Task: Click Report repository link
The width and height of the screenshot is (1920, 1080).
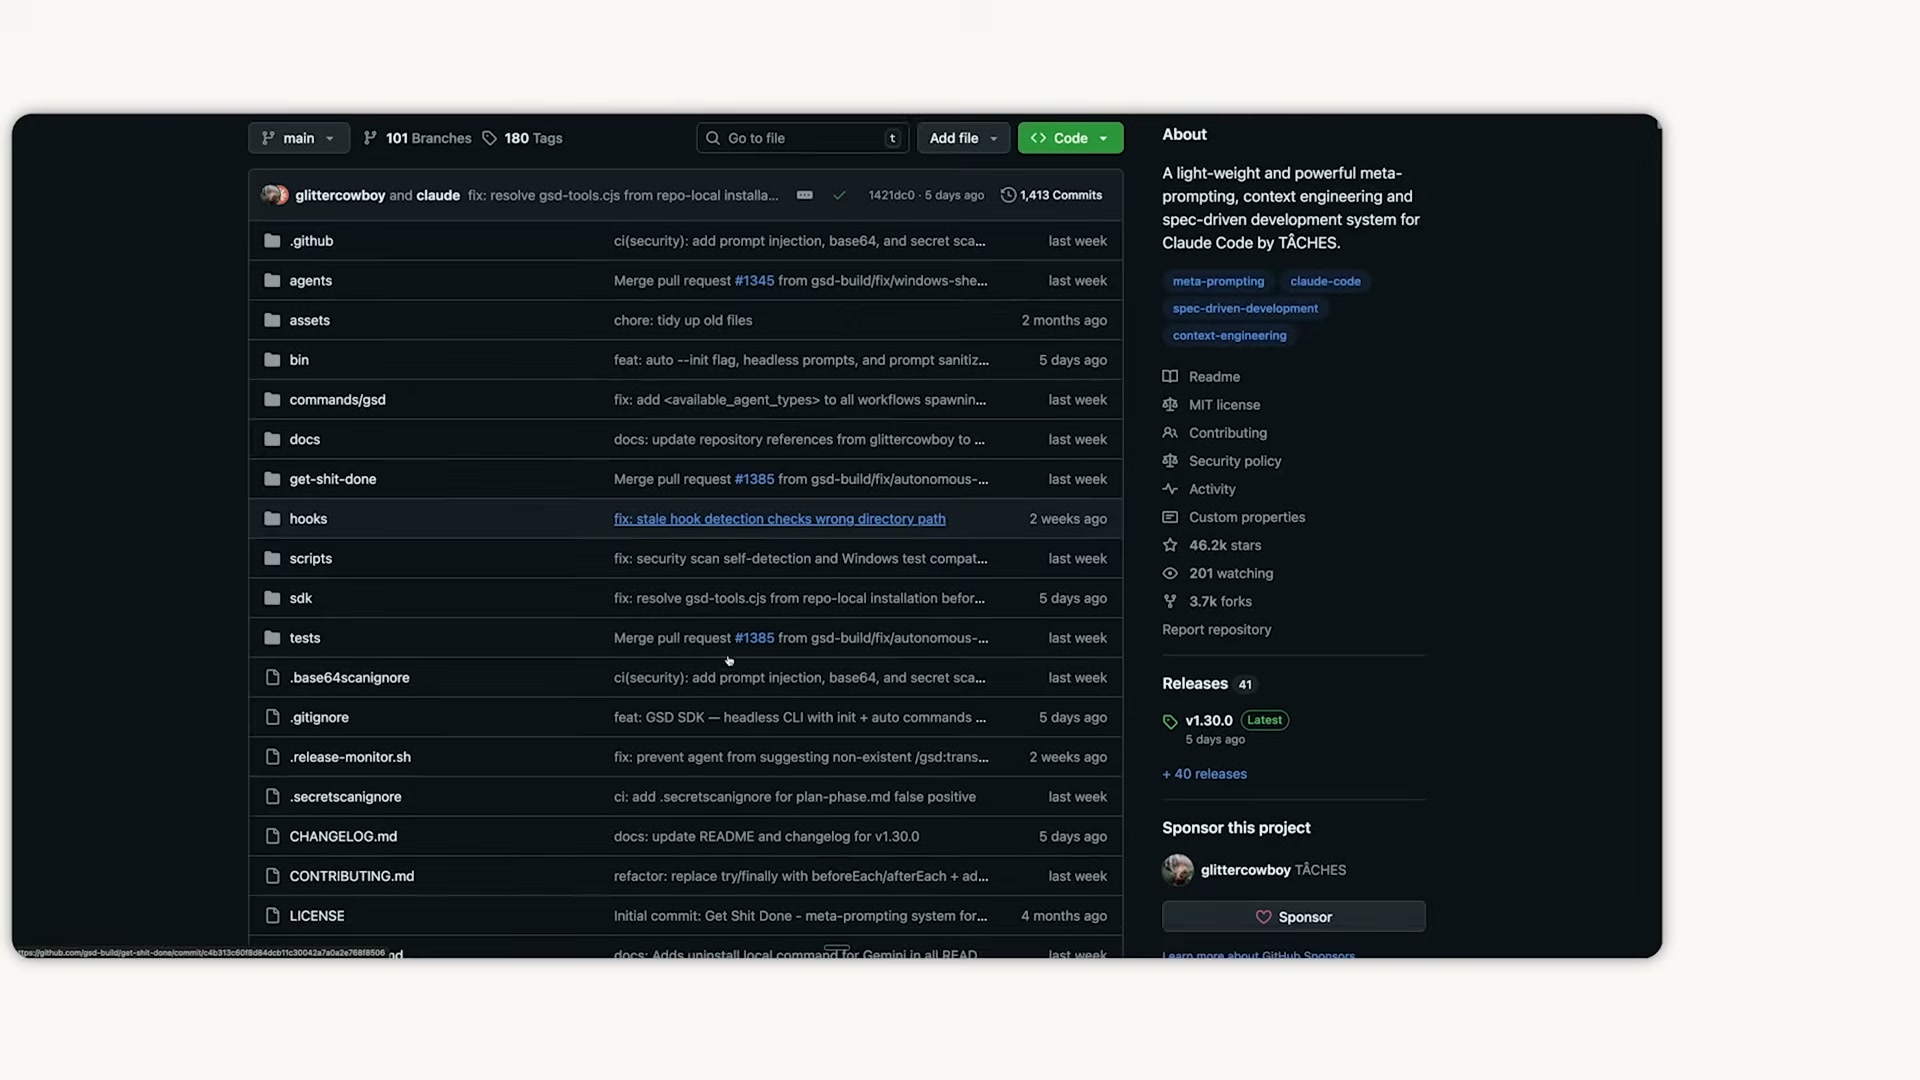Action: (1216, 629)
